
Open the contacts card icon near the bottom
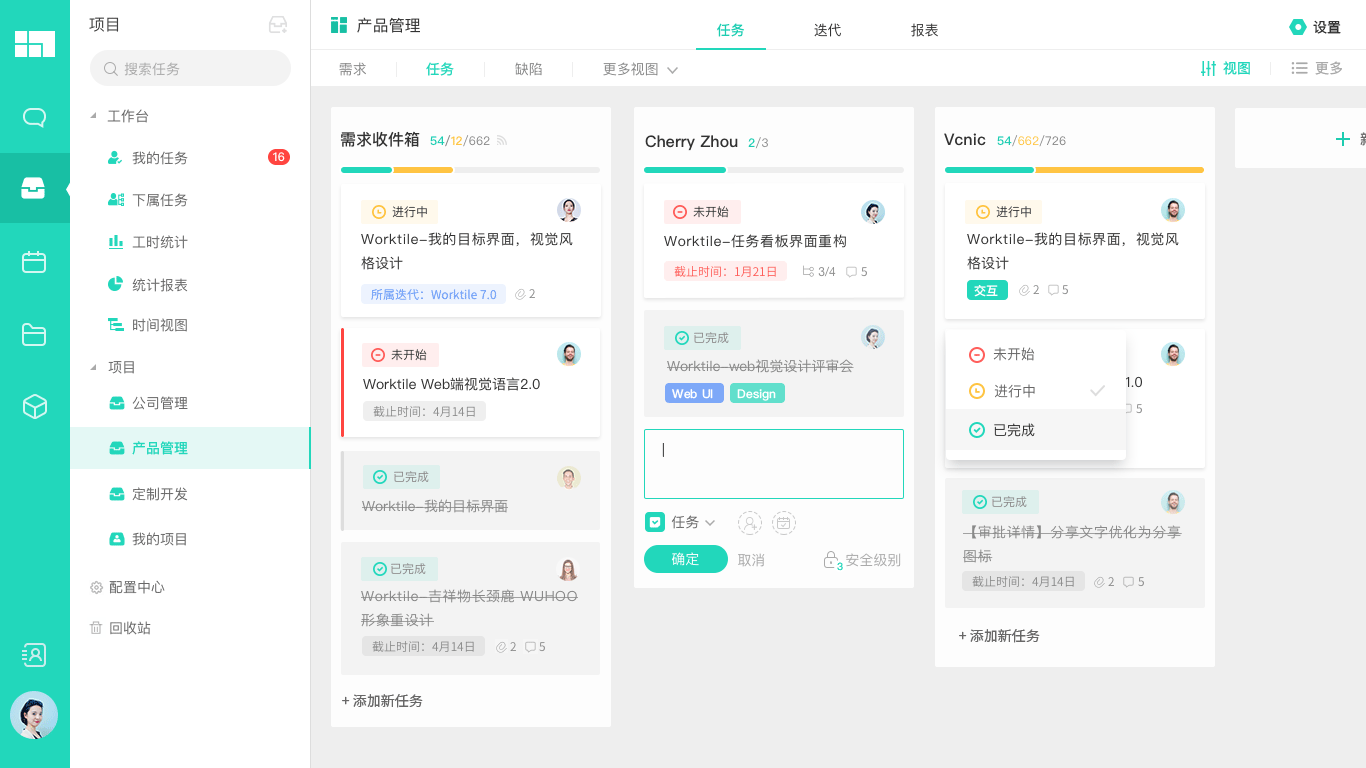[34, 654]
